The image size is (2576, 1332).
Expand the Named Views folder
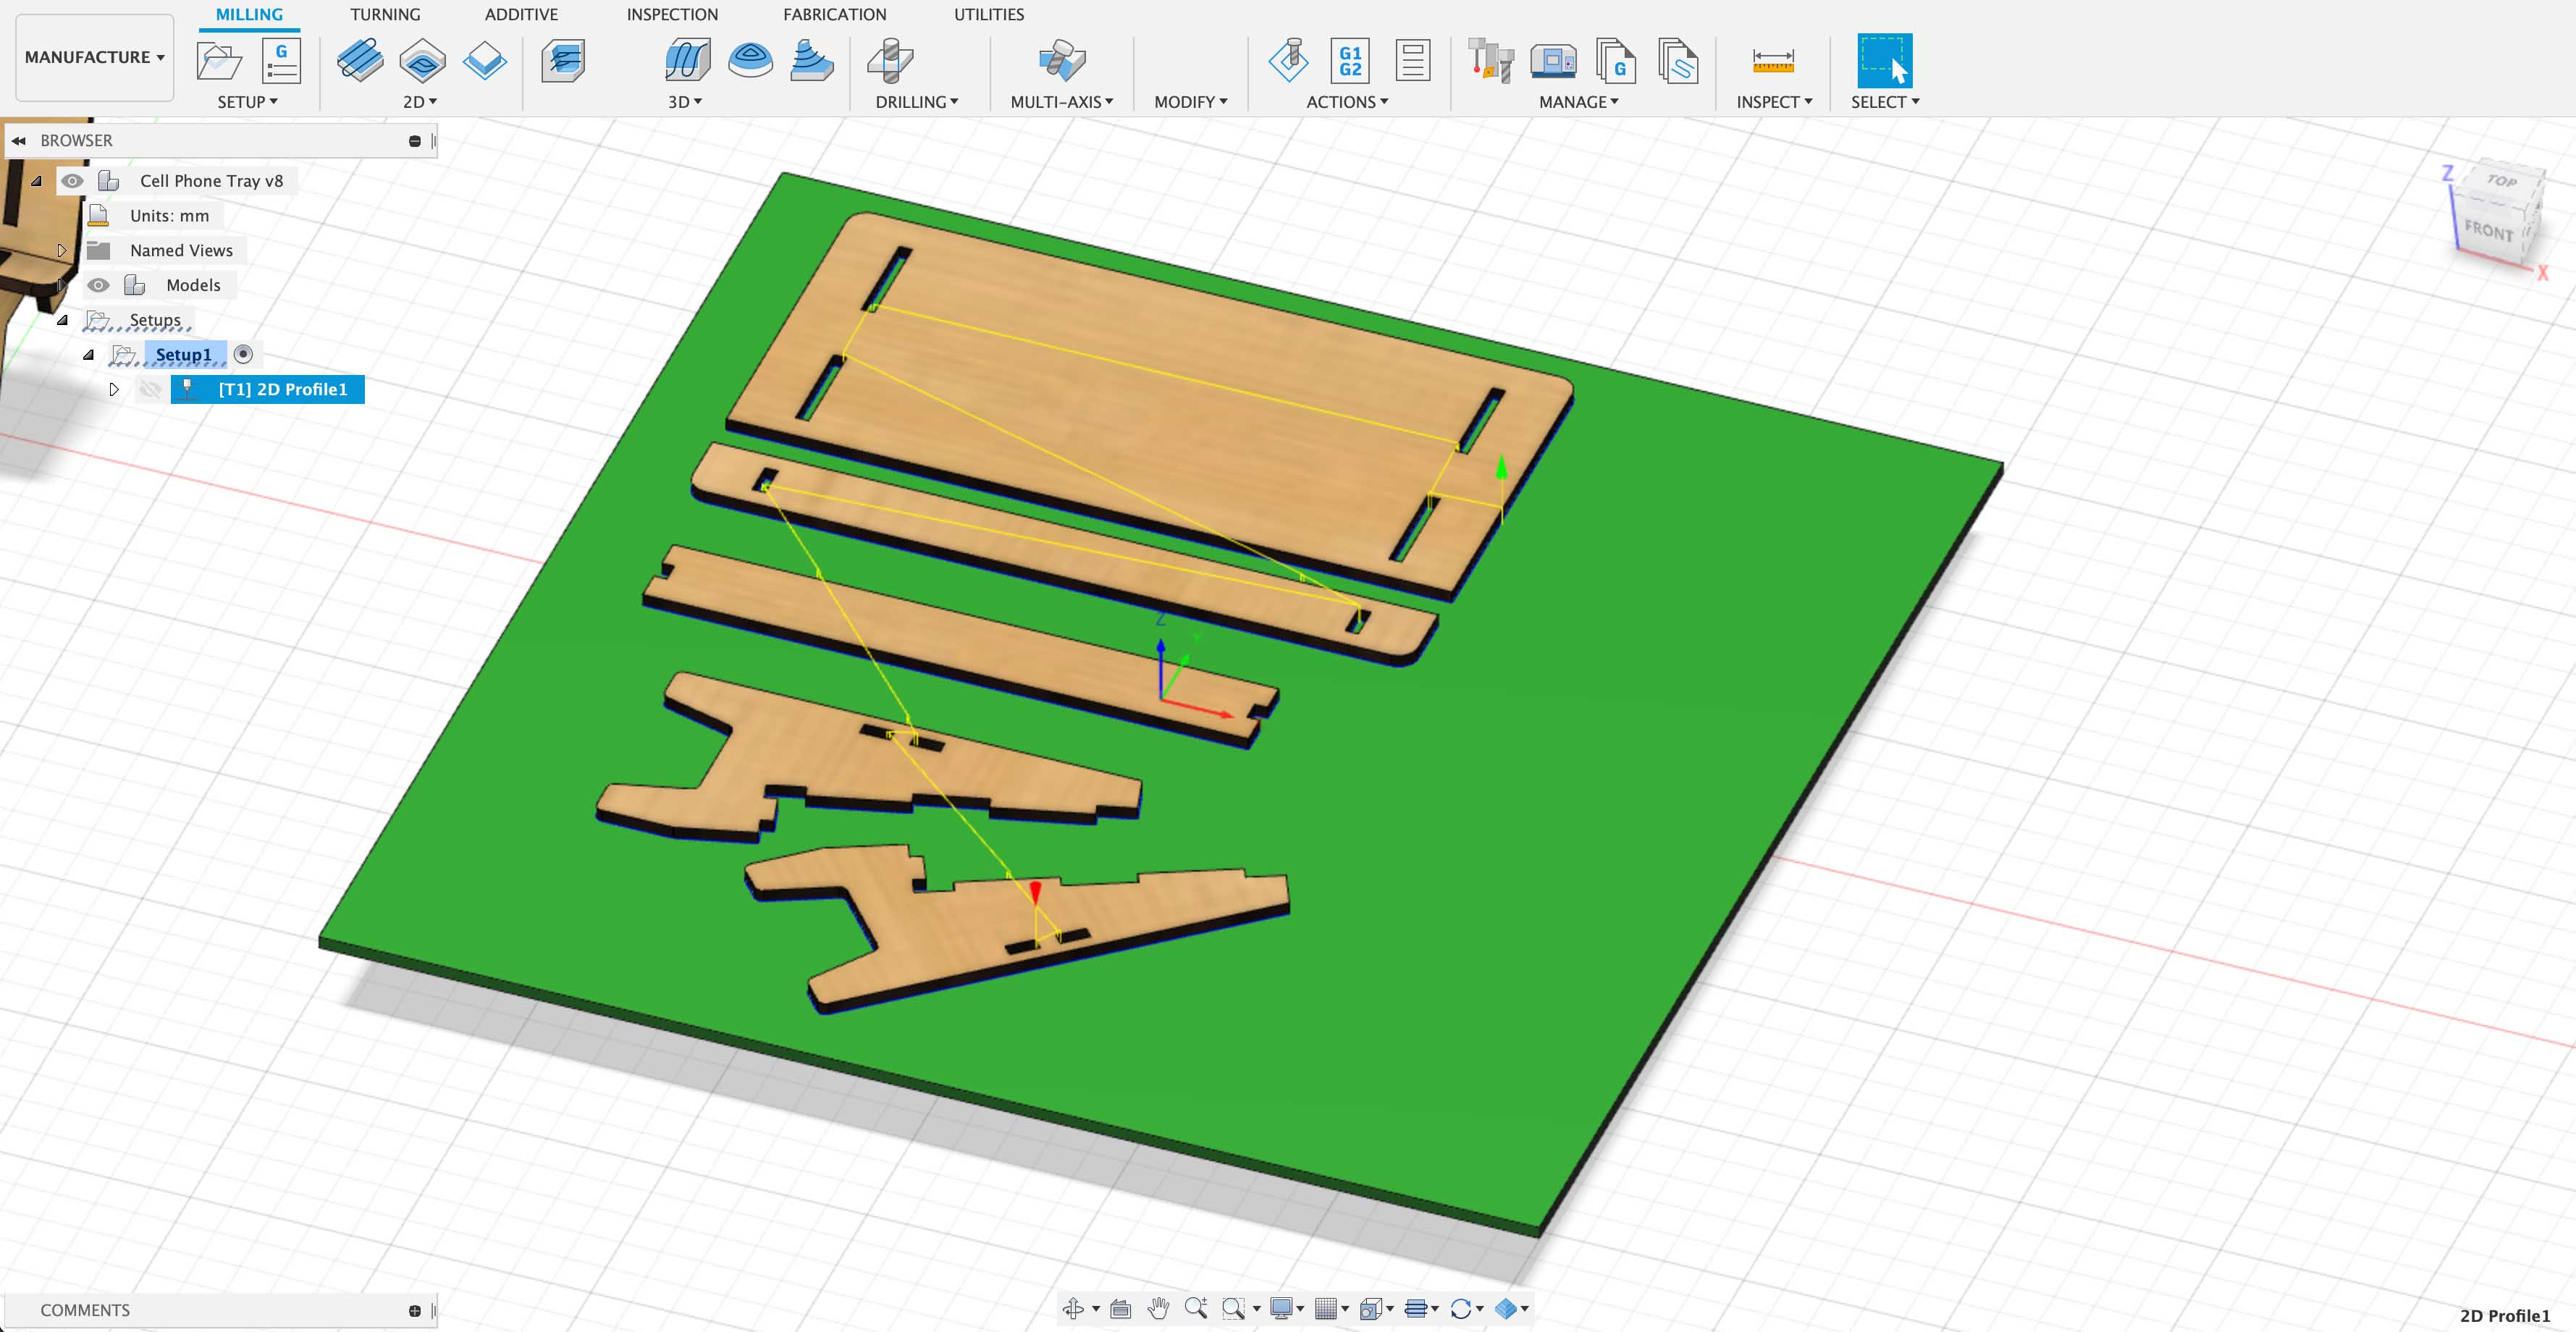click(62, 250)
